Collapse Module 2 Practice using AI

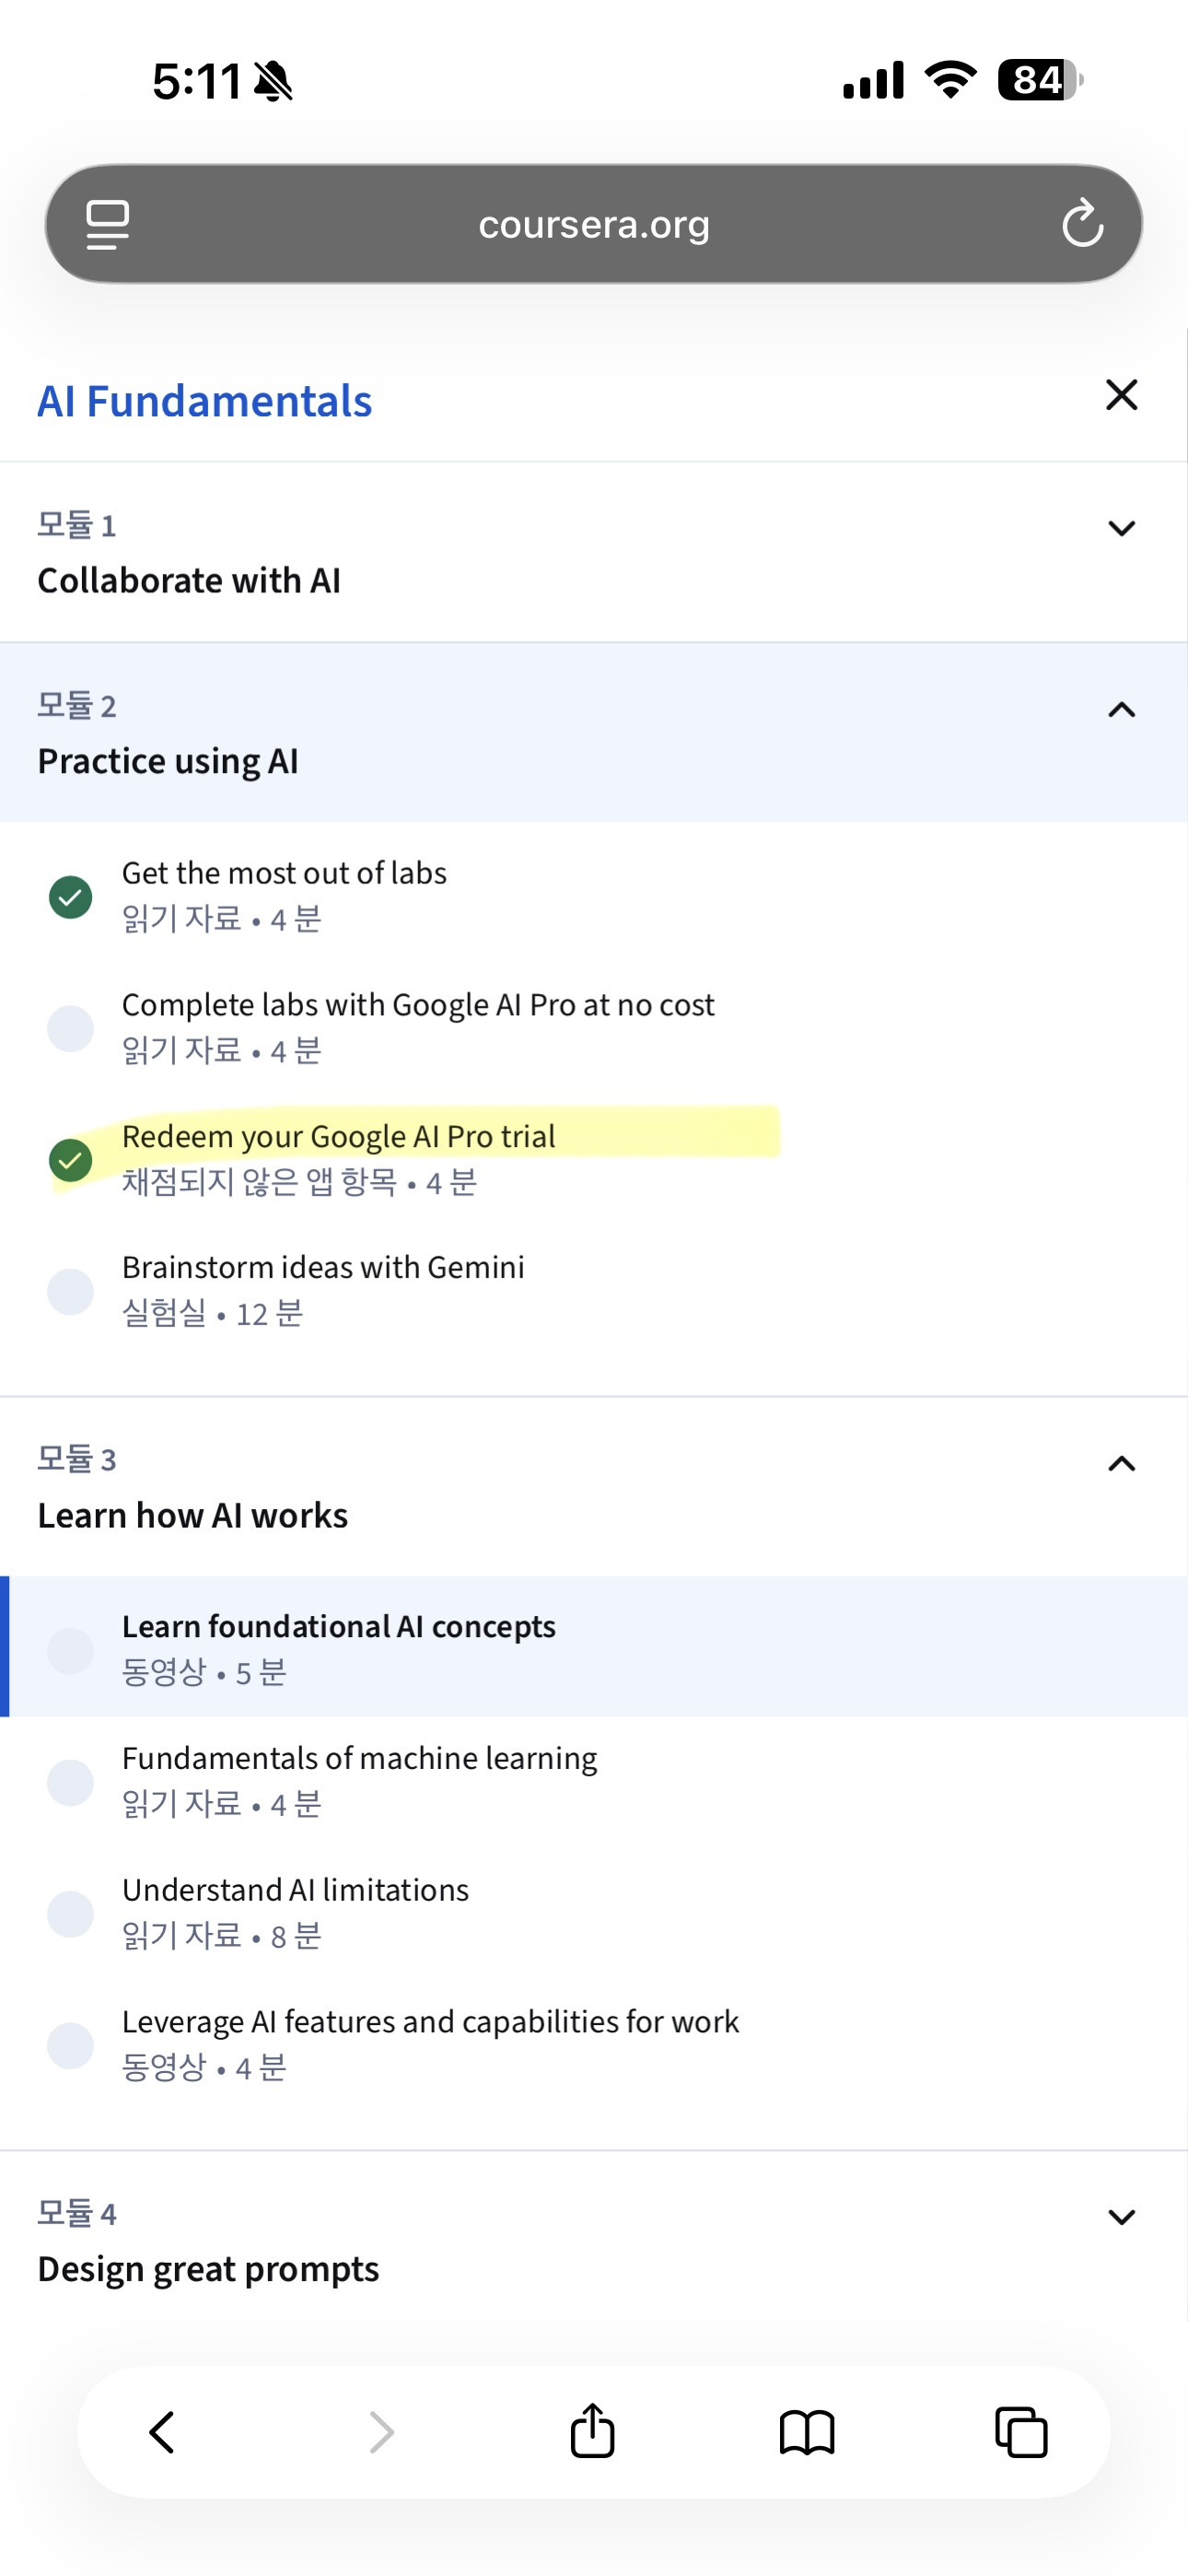tap(1121, 710)
